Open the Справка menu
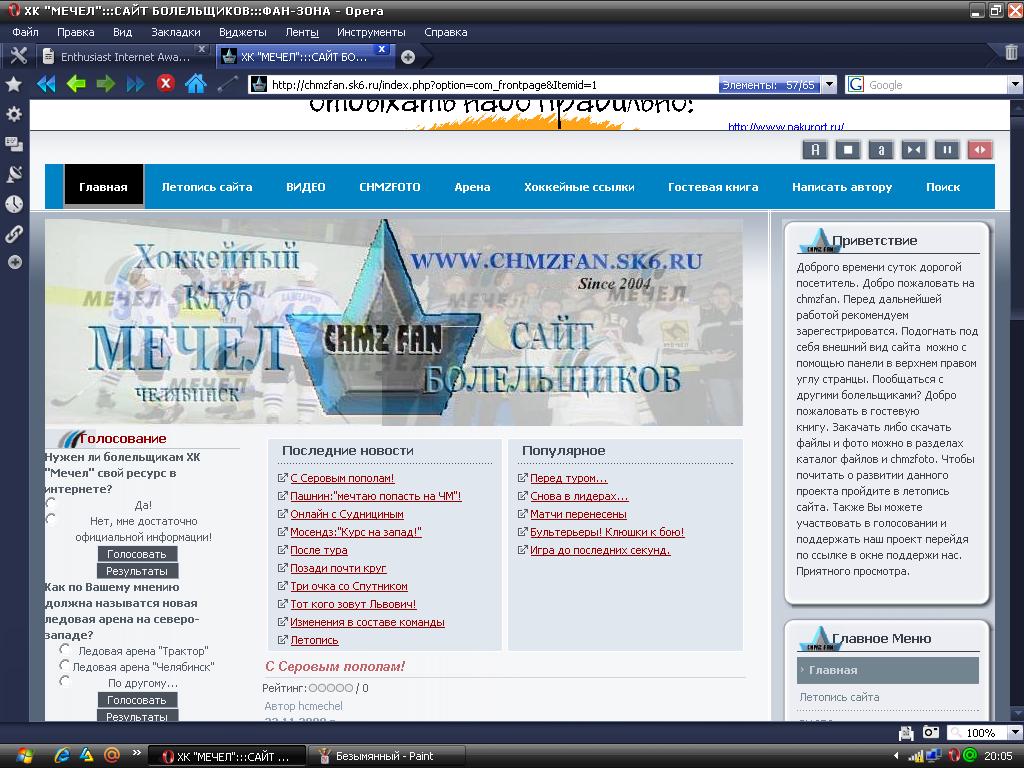Viewport: 1024px width, 768px height. tap(445, 32)
